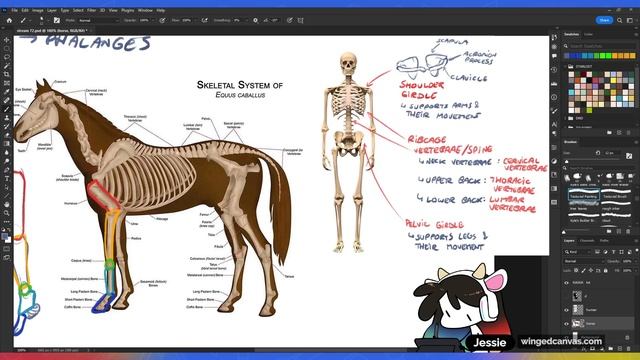Open Smoothing value dropdown arrow

point(246,20)
